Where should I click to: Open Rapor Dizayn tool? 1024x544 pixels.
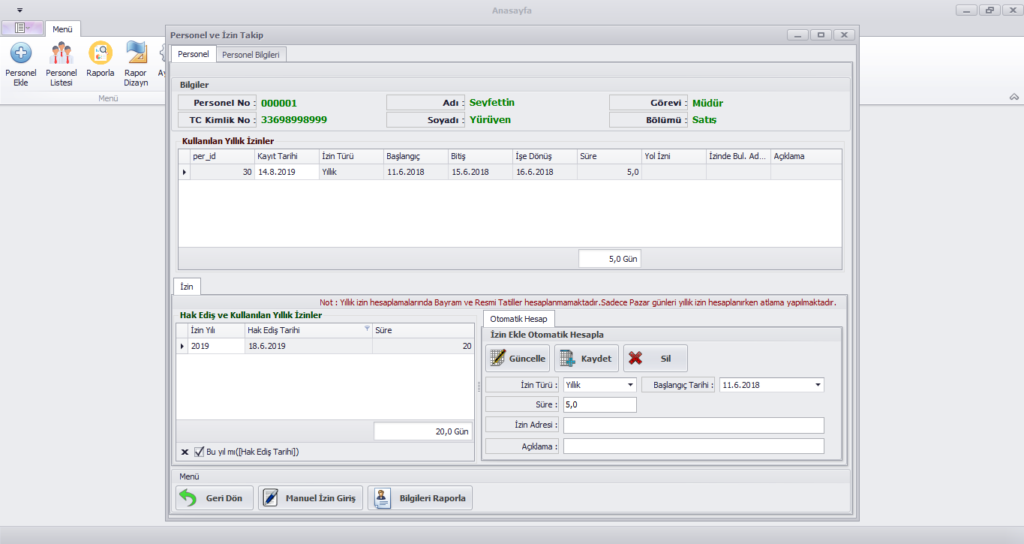136,54
